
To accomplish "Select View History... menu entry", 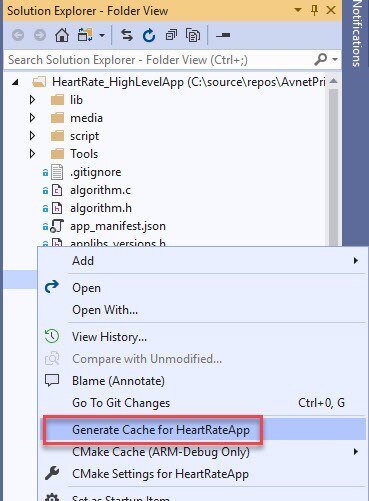I will (203, 337).
